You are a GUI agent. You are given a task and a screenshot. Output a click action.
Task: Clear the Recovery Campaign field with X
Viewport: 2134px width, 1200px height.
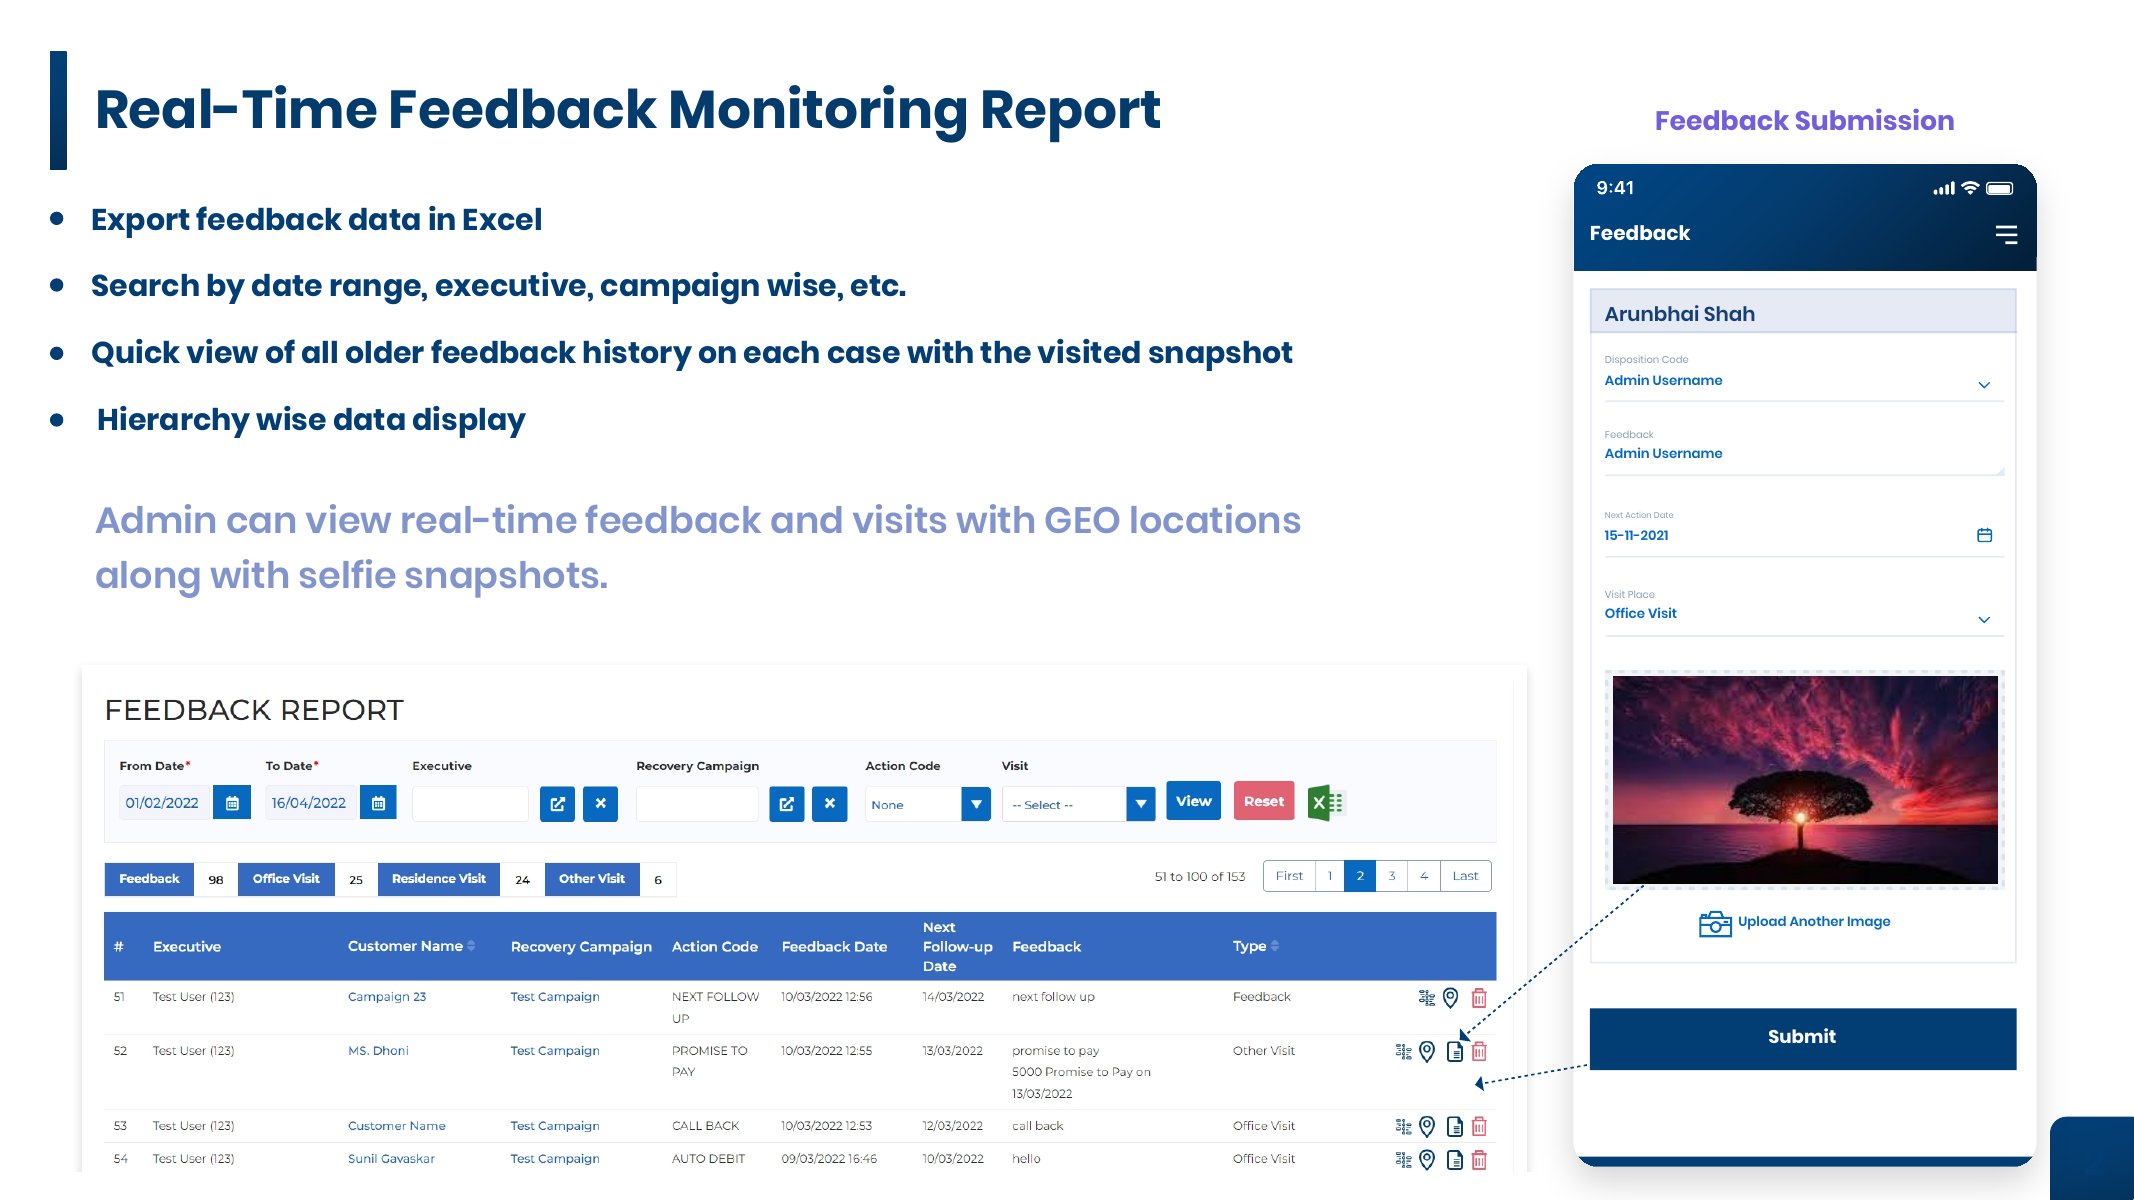(x=830, y=804)
